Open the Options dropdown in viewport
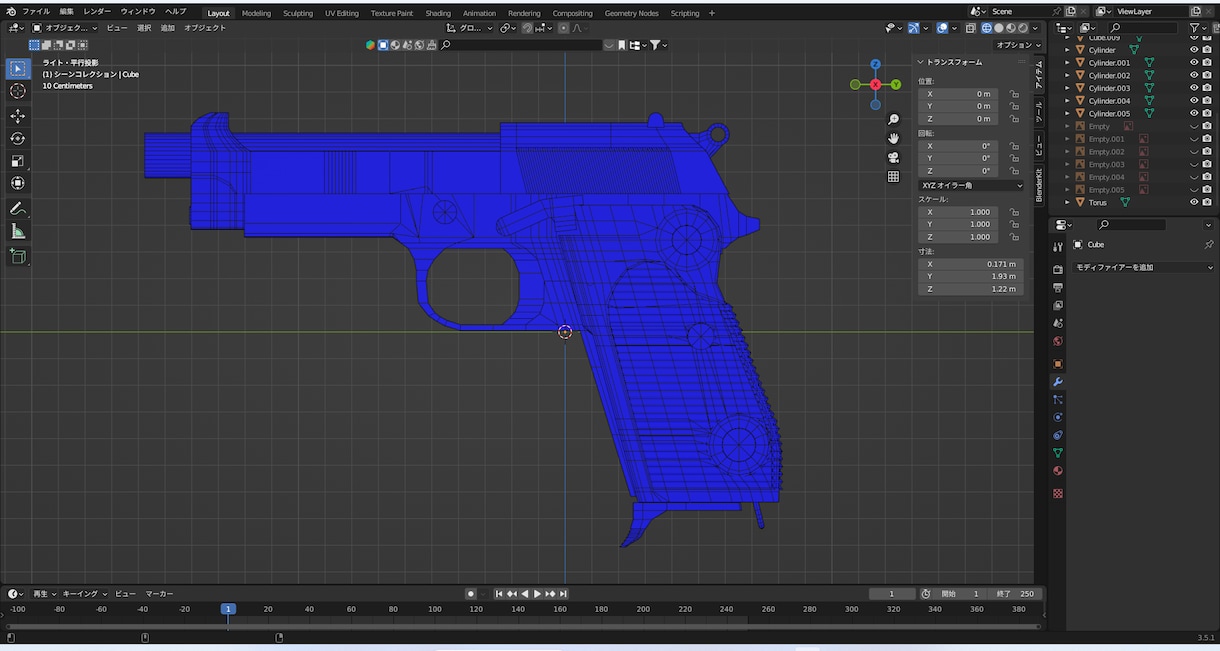 click(1017, 45)
